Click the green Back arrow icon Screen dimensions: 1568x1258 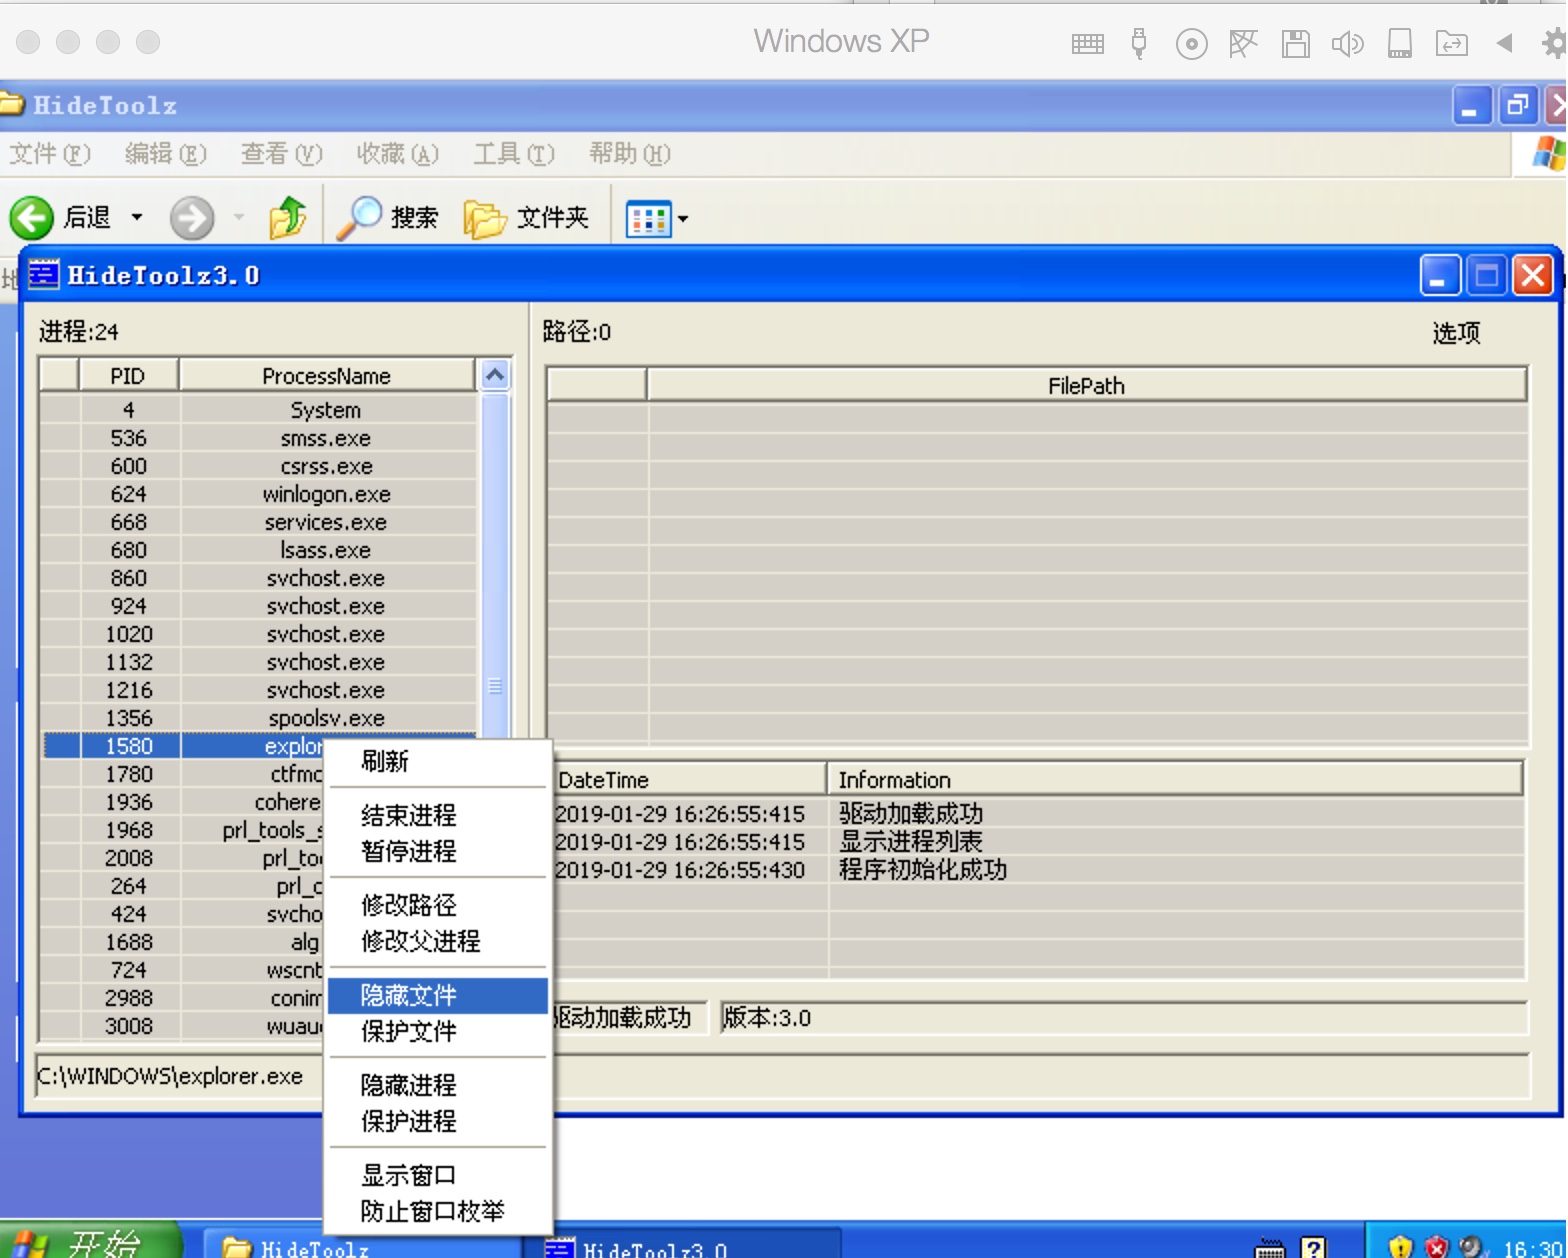click(x=31, y=217)
